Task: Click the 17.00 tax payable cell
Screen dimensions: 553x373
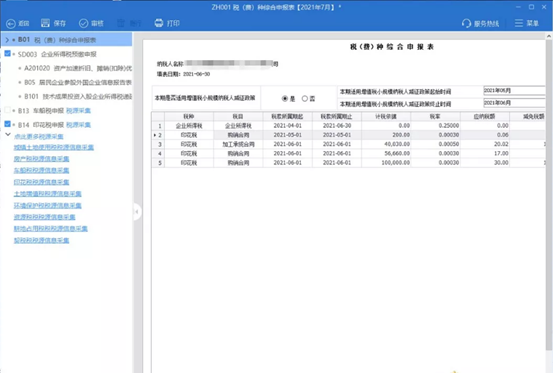Action: 485,154
